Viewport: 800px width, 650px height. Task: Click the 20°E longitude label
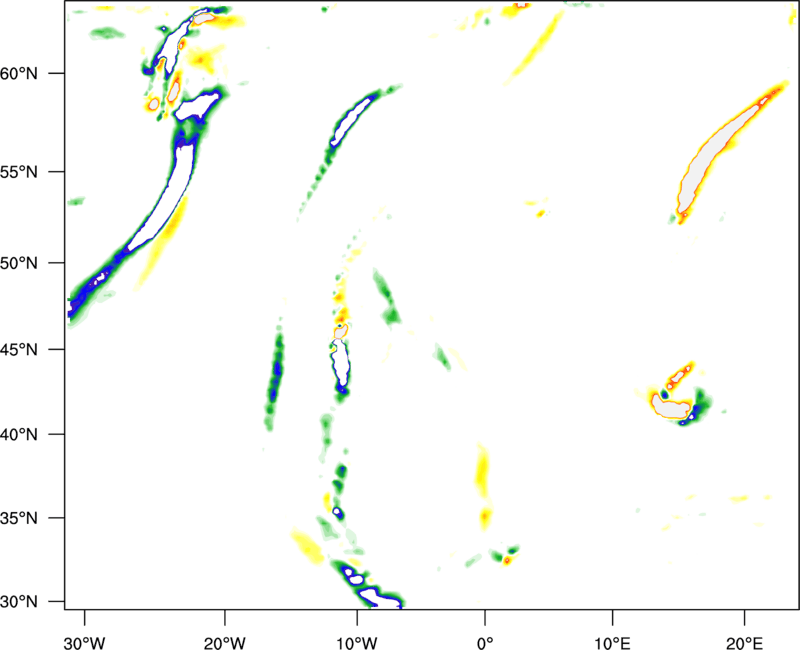pyautogui.click(x=744, y=643)
